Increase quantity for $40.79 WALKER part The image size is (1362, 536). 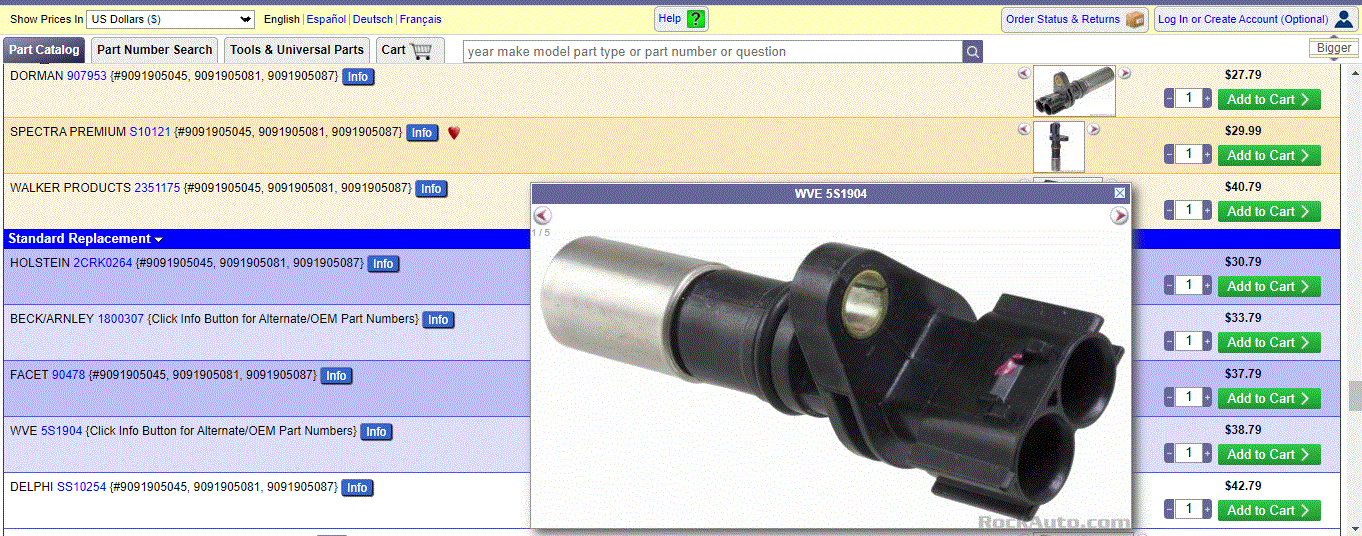point(1207,211)
